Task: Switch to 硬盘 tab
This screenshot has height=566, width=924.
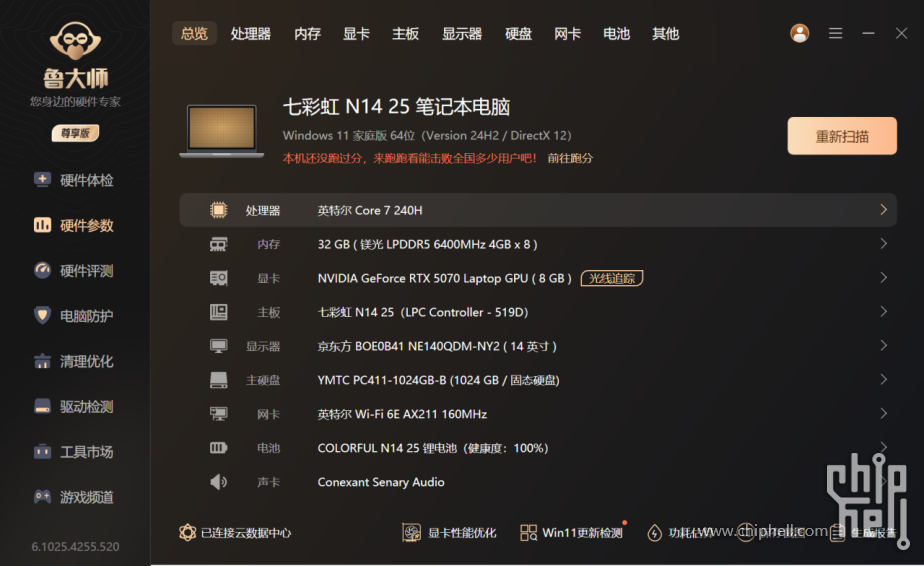Action: coord(518,34)
